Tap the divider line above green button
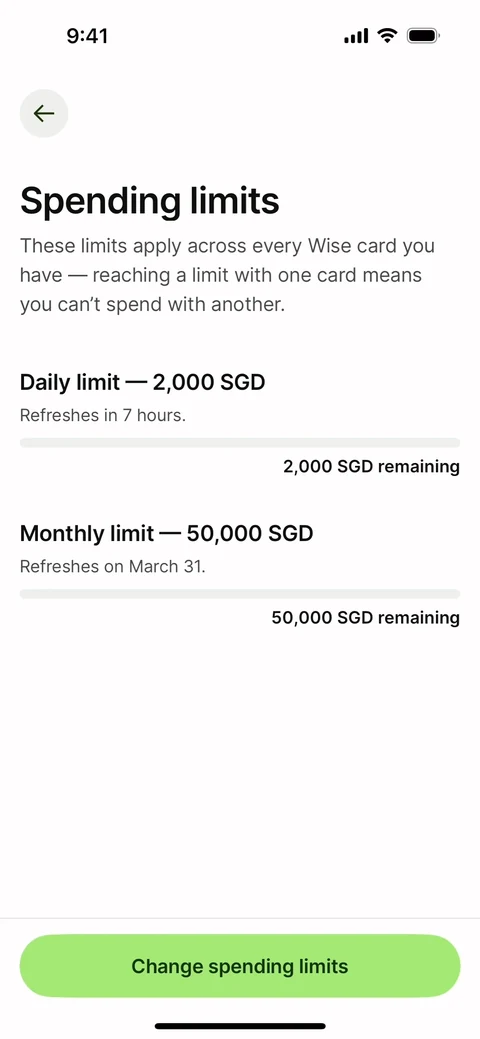This screenshot has height=1039, width=480. [240, 918]
